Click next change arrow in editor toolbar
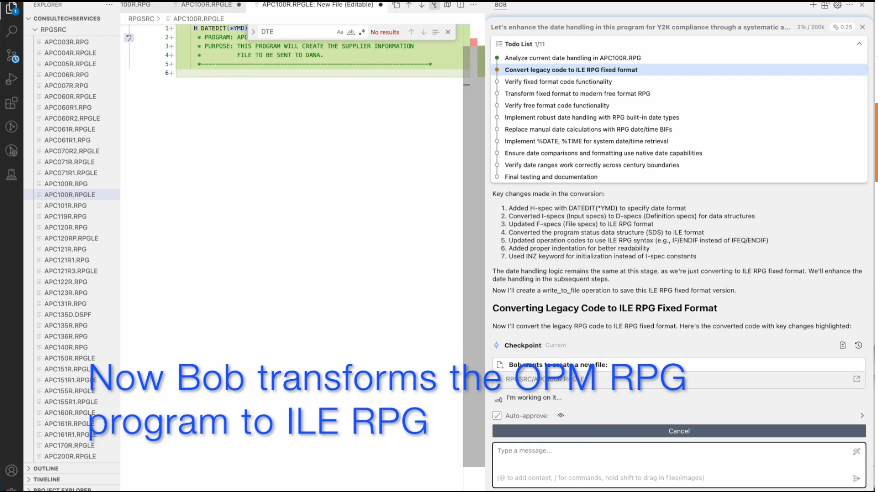 (422, 4)
